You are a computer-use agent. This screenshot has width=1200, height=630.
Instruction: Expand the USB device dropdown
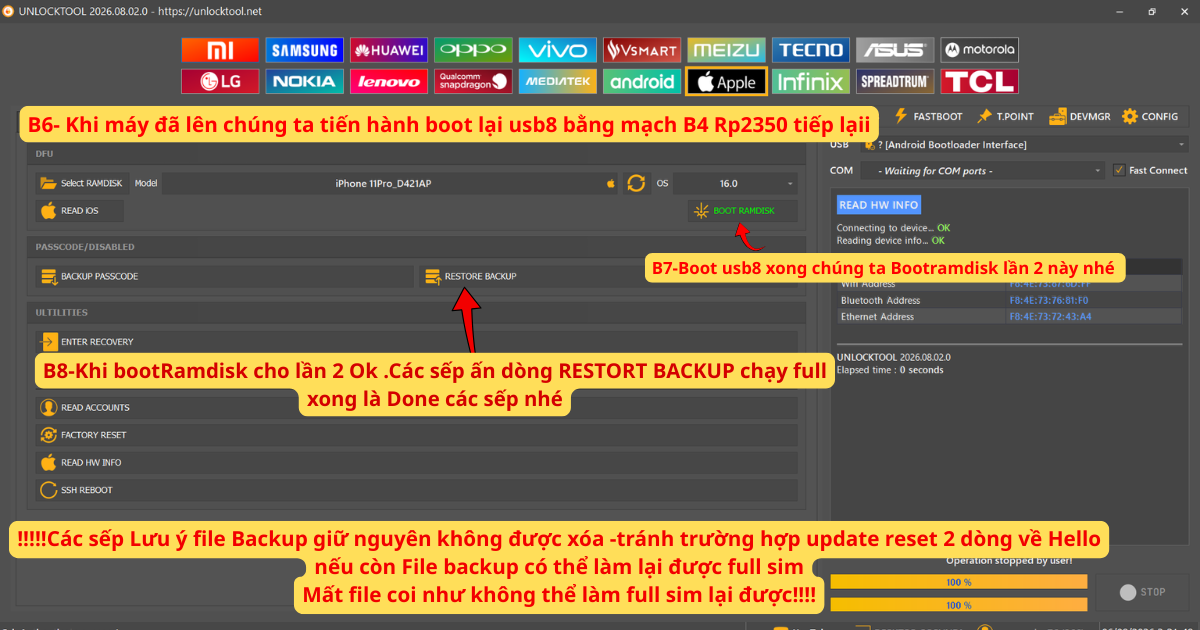coord(1024,145)
